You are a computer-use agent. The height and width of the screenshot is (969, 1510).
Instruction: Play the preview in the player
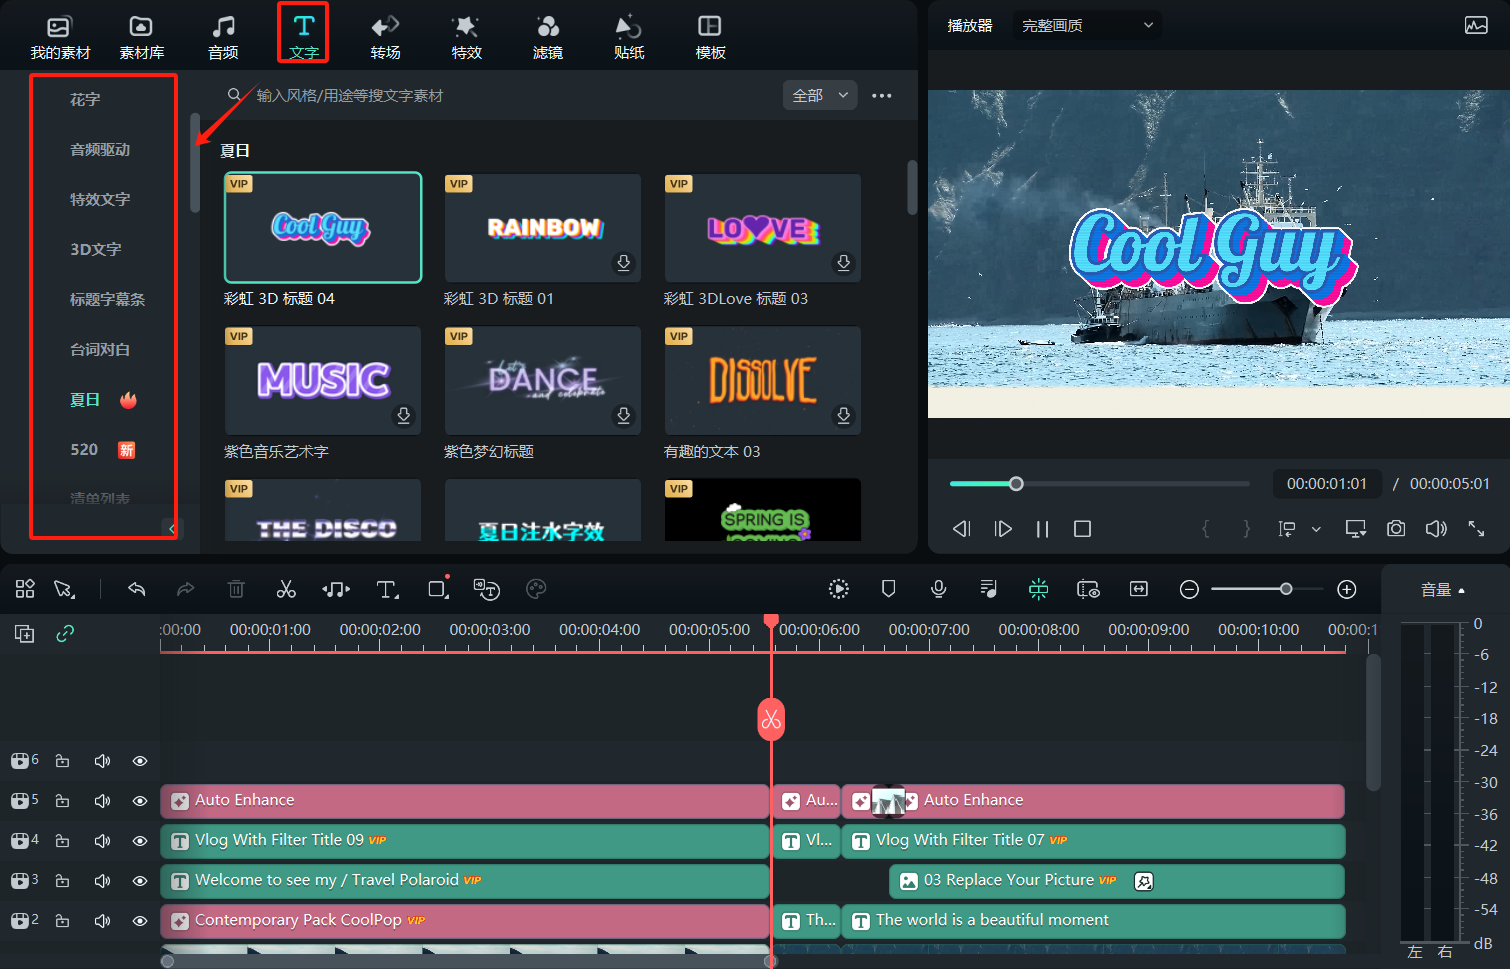coord(1003,529)
